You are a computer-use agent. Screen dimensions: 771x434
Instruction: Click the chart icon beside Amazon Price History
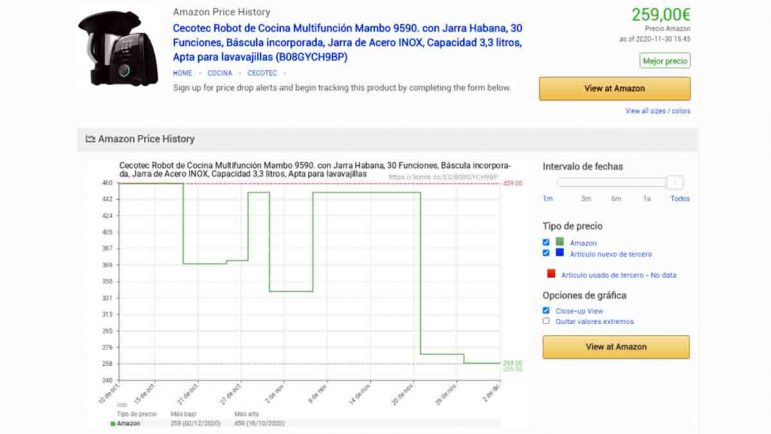point(90,139)
